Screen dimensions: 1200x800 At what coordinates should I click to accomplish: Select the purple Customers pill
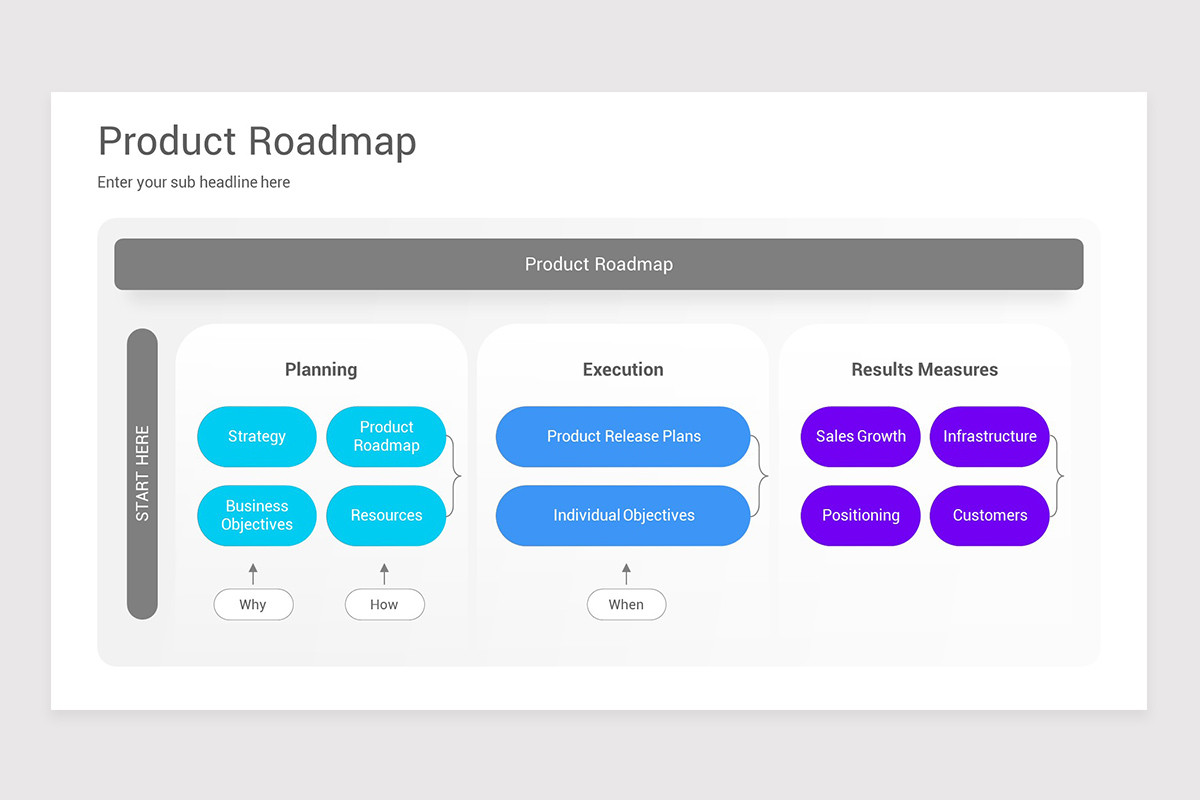[990, 515]
